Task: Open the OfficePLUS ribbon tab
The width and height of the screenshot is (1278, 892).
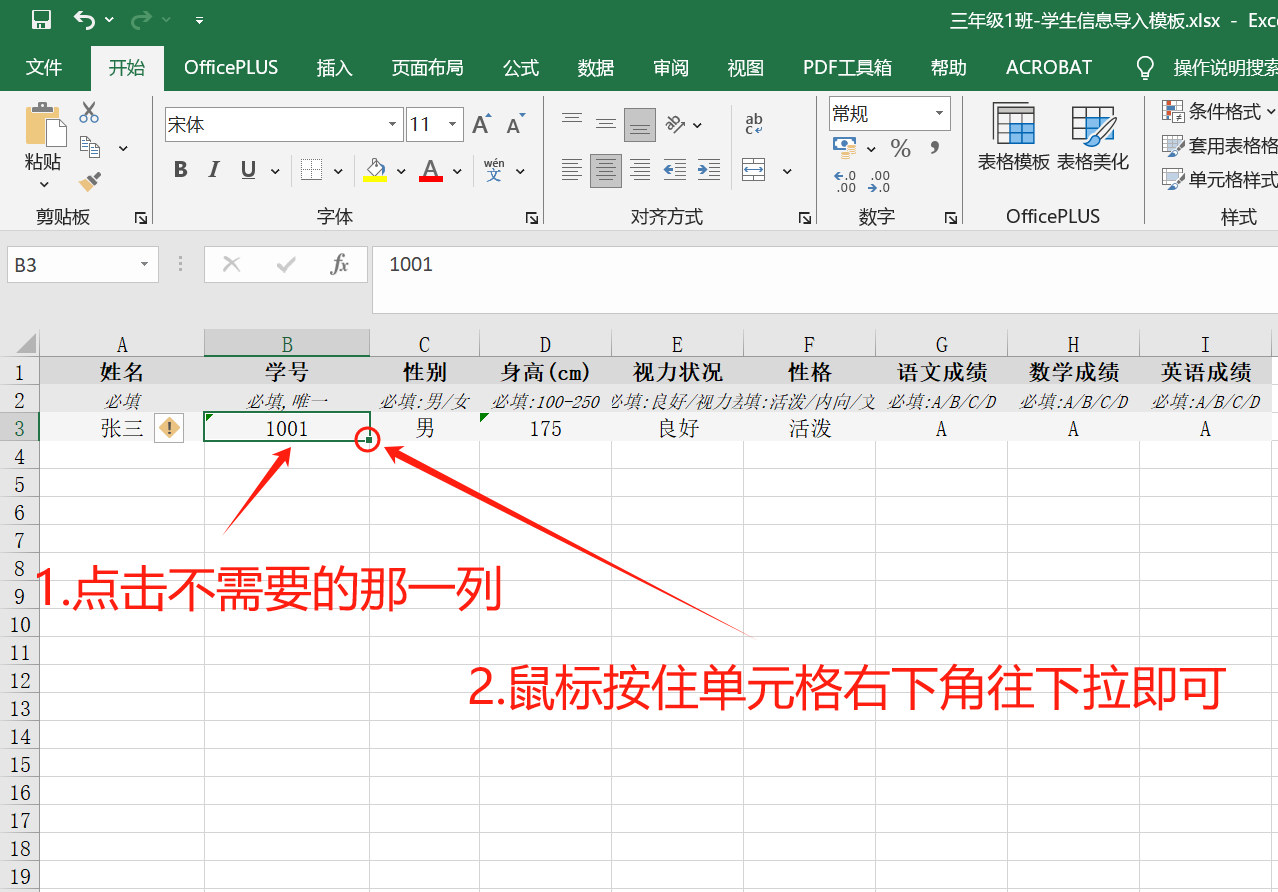Action: pos(231,67)
